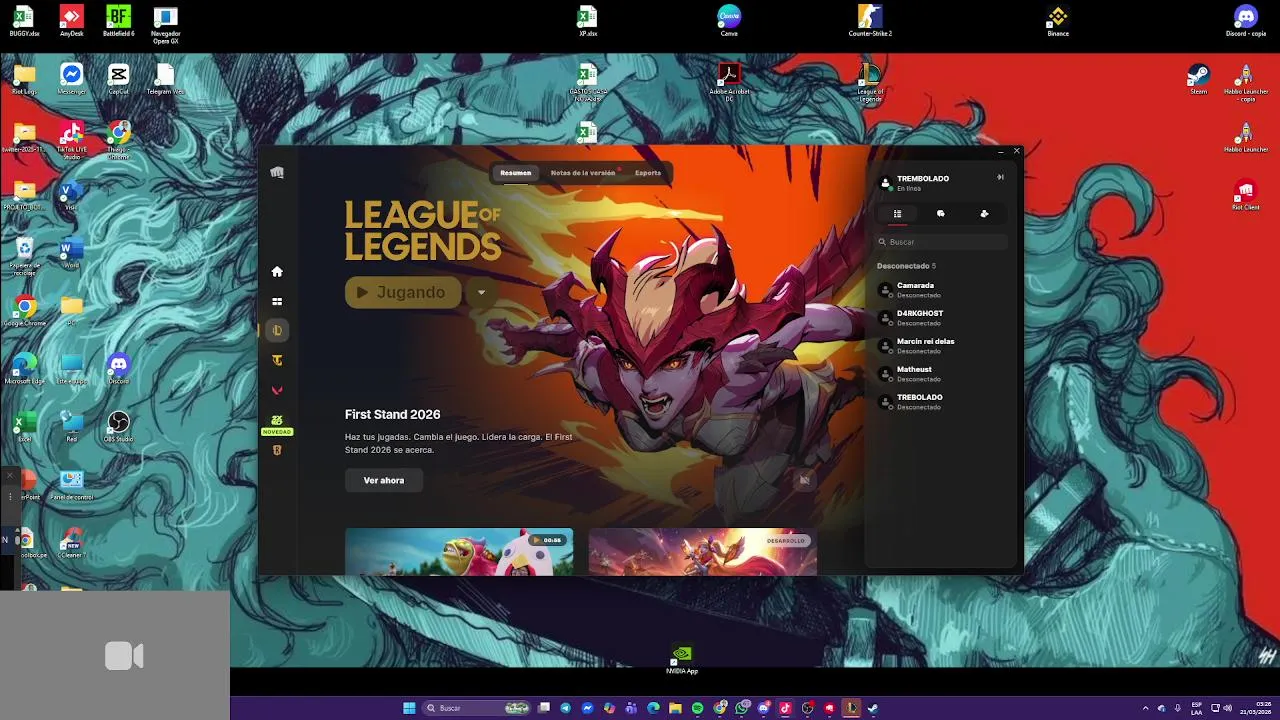The image size is (1280, 720).
Task: Open the Esports tab
Action: 648,173
